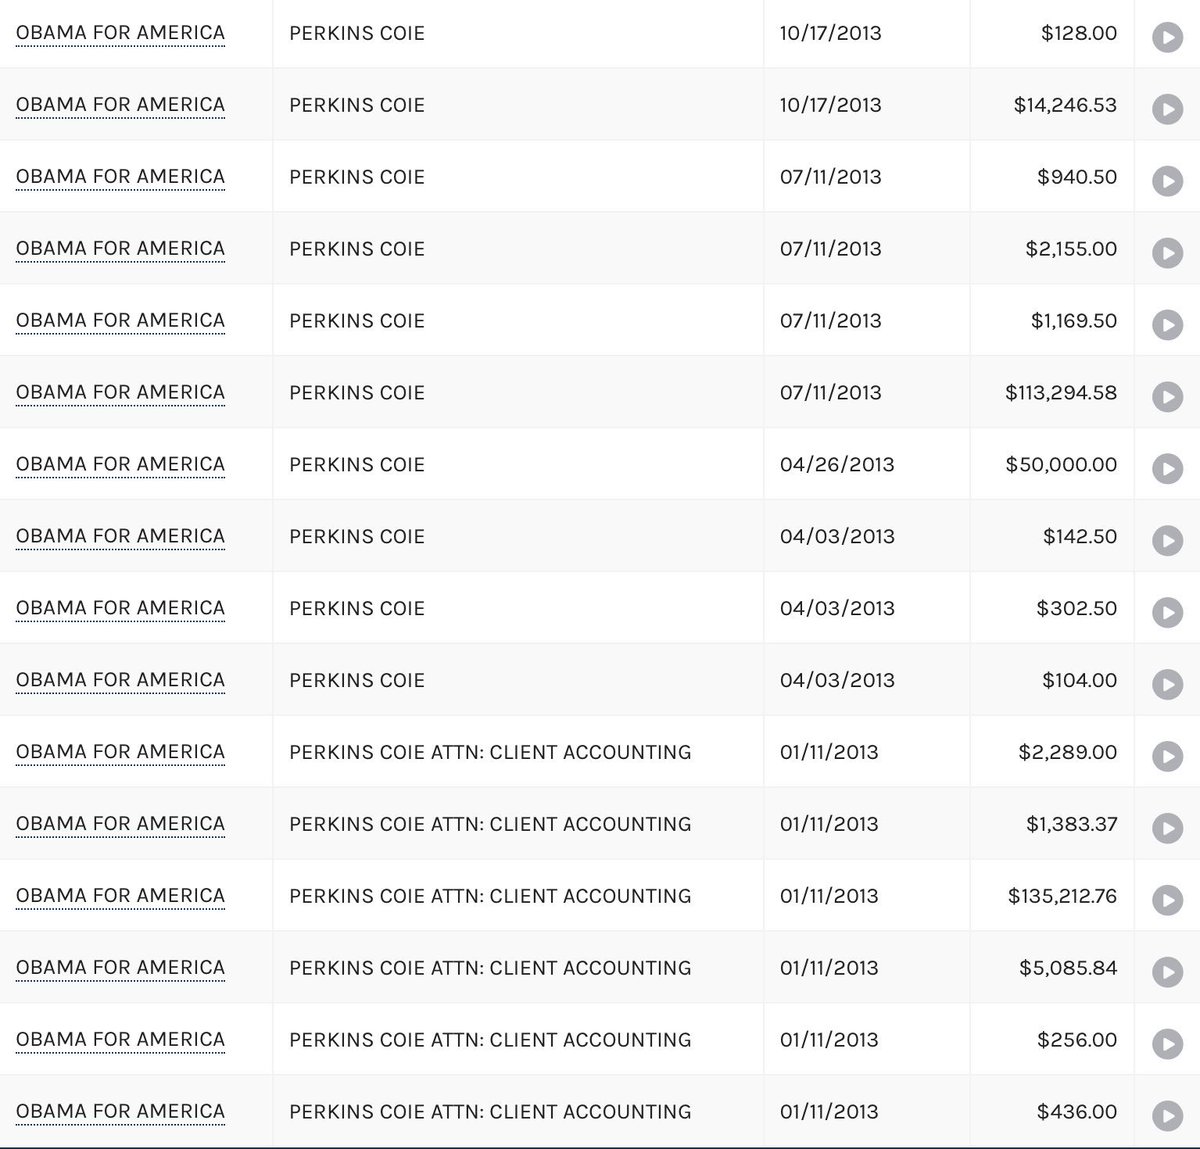The height and width of the screenshot is (1149, 1200).
Task: Click Perkins Coie recipient in $50,000.00 row
Action: [357, 465]
